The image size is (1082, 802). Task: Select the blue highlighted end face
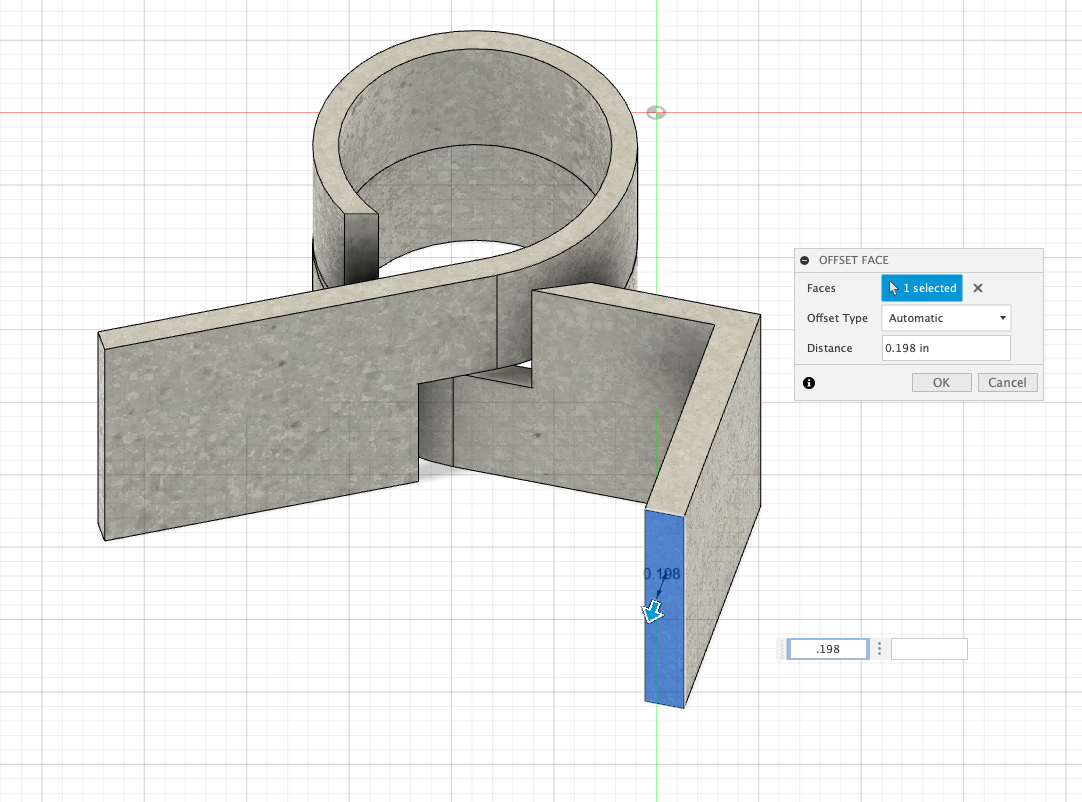click(664, 660)
